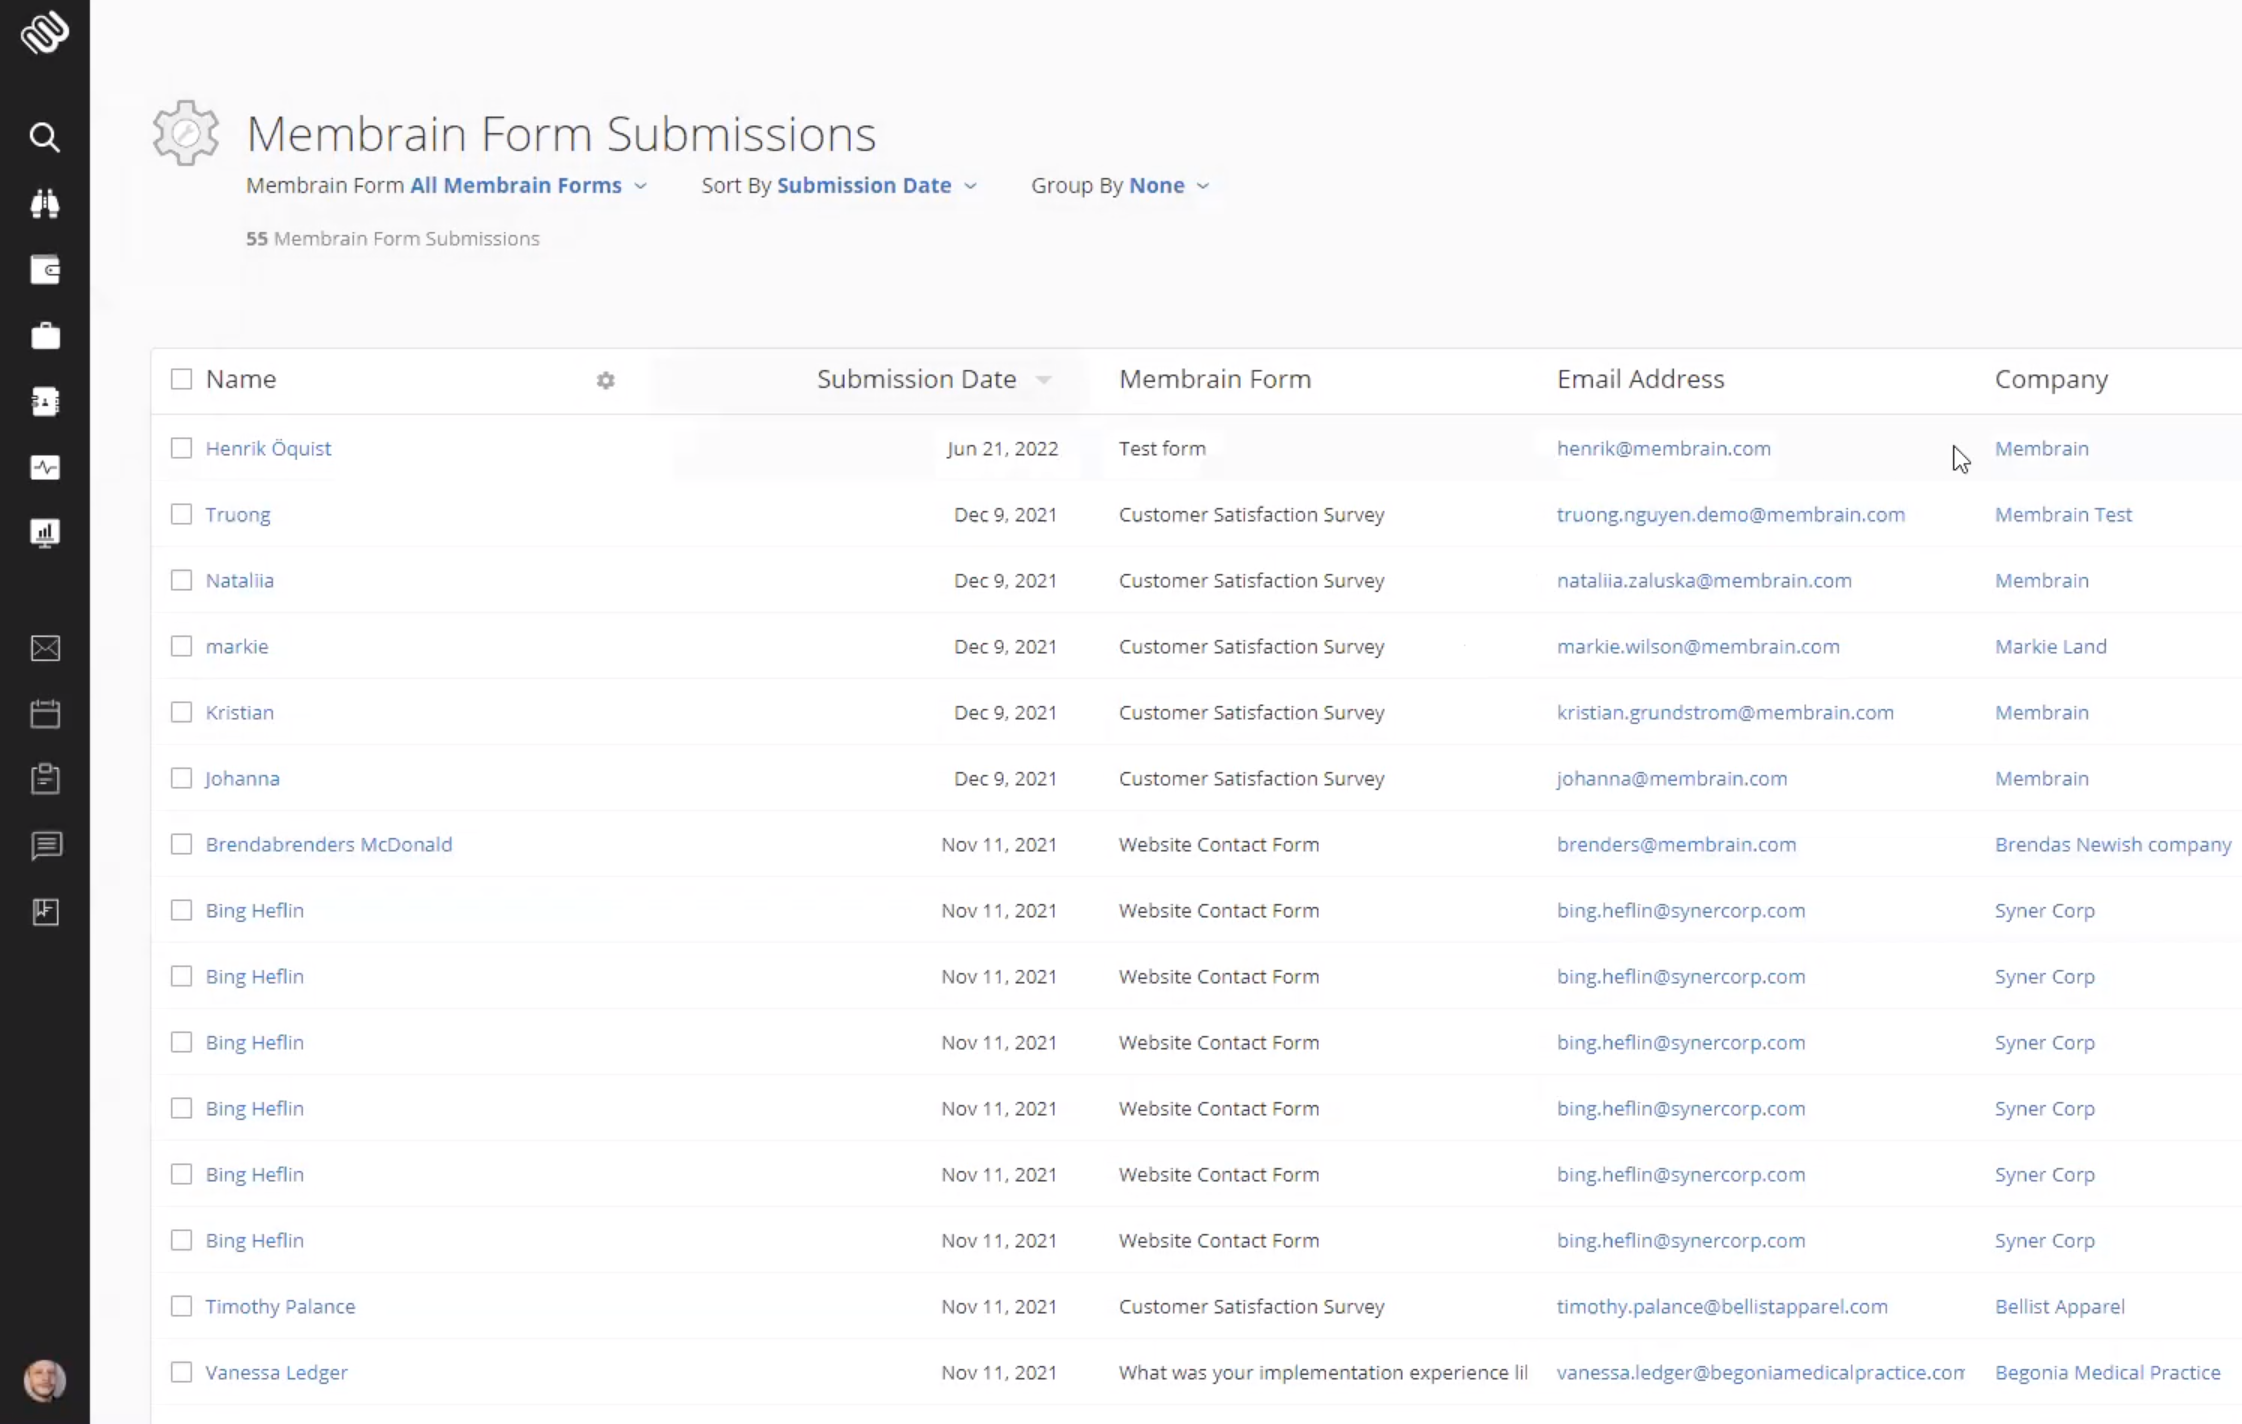The width and height of the screenshot is (2242, 1424).
Task: Select the Prospecting binoculars icon
Action: [45, 203]
